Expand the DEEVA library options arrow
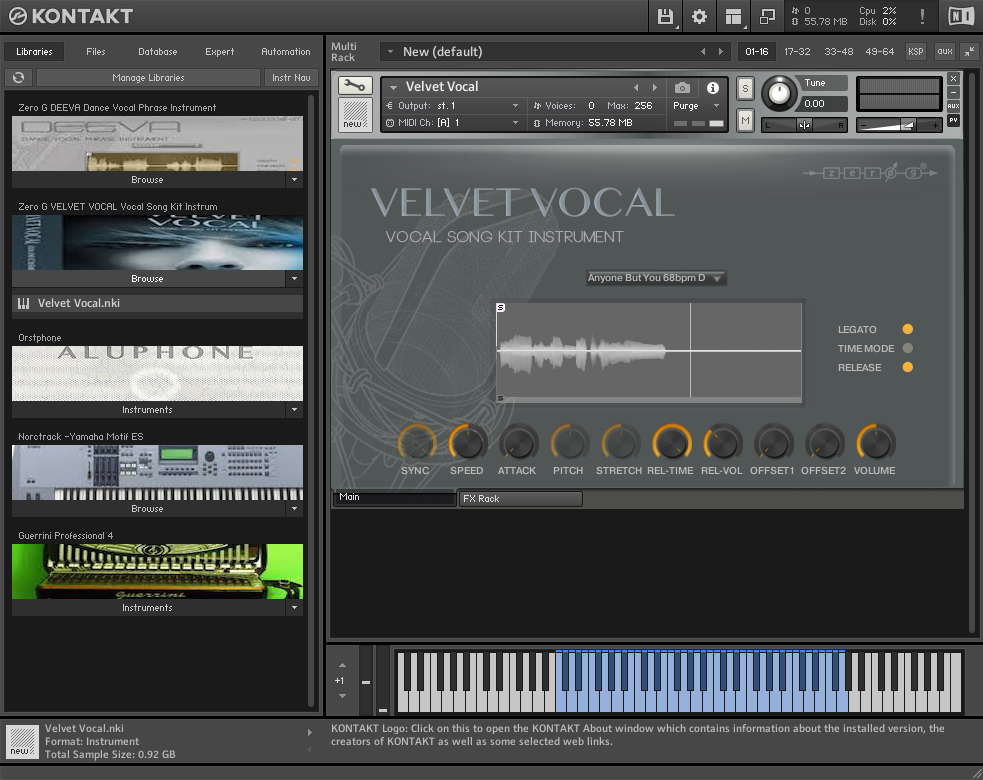983x780 pixels. click(x=295, y=179)
